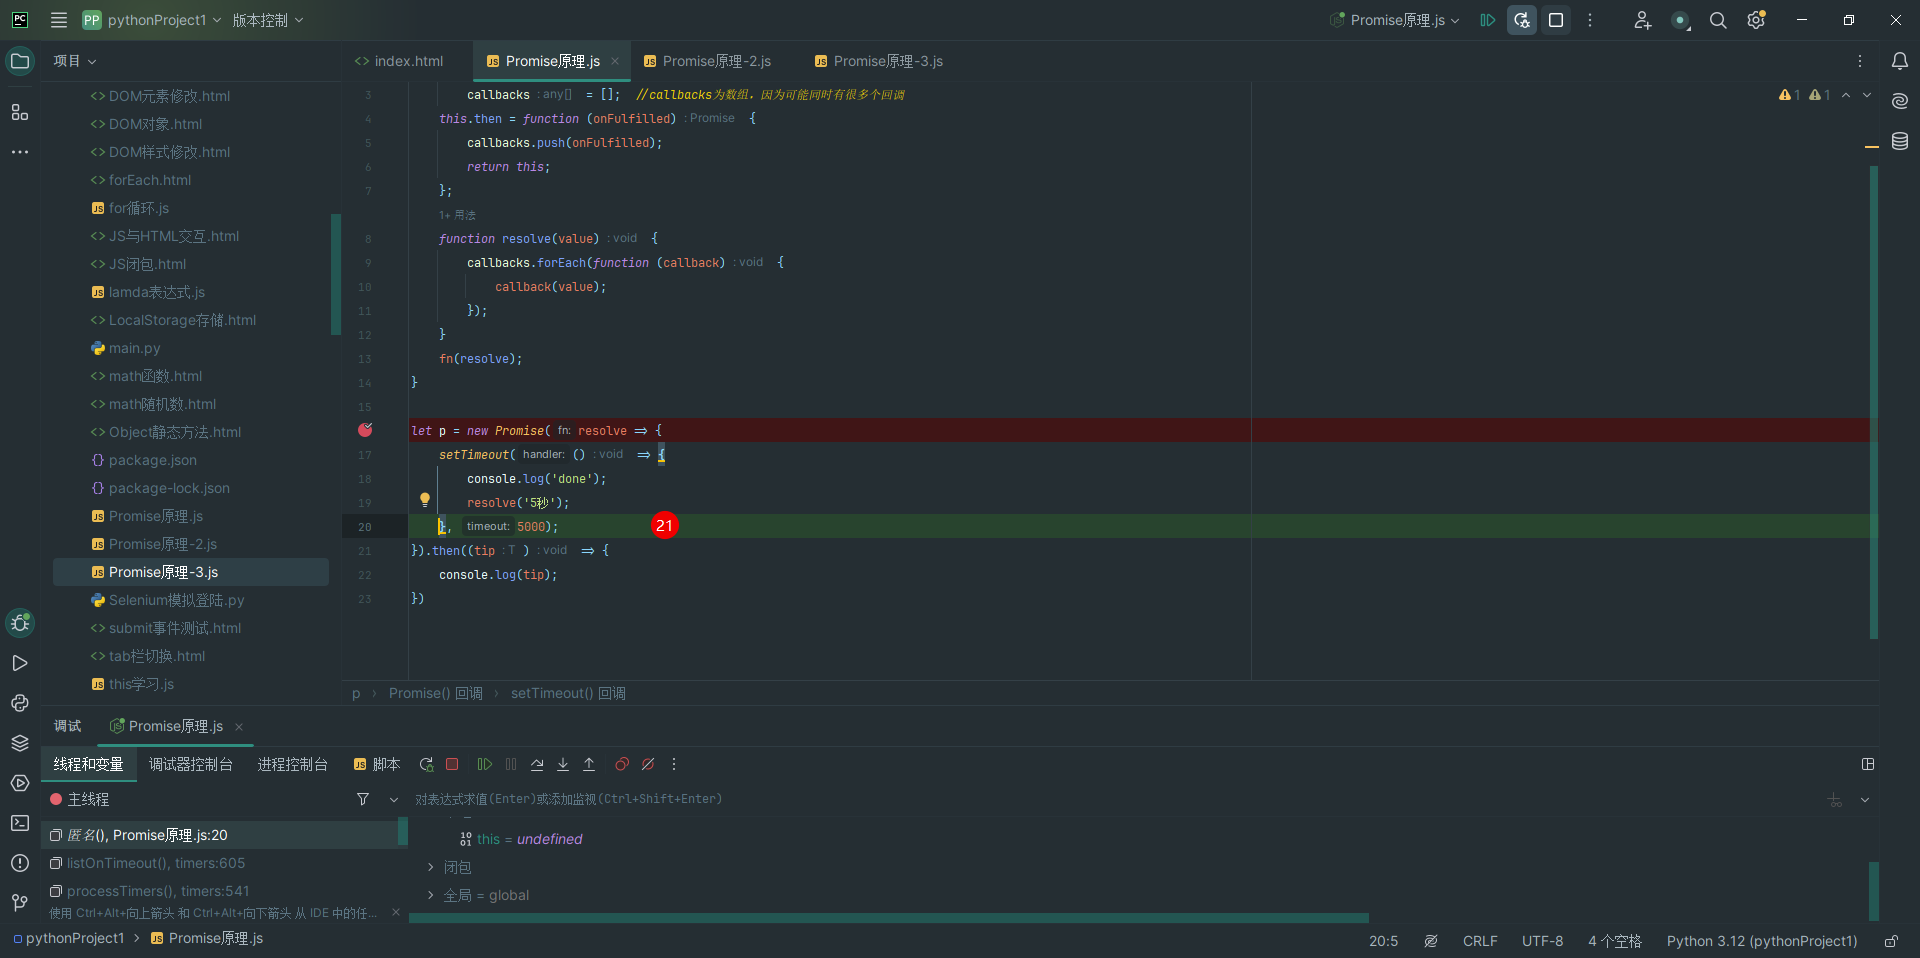Select 进程控制台 debug tab
This screenshot has height=958, width=1920.
click(293, 764)
